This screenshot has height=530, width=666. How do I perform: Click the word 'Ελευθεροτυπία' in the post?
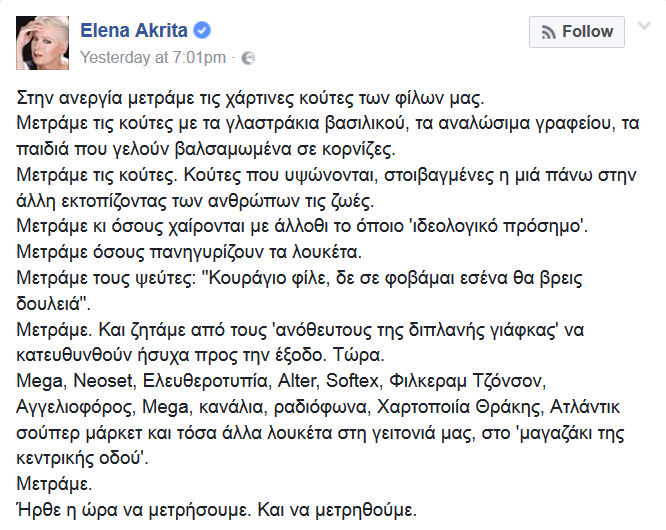coord(207,381)
